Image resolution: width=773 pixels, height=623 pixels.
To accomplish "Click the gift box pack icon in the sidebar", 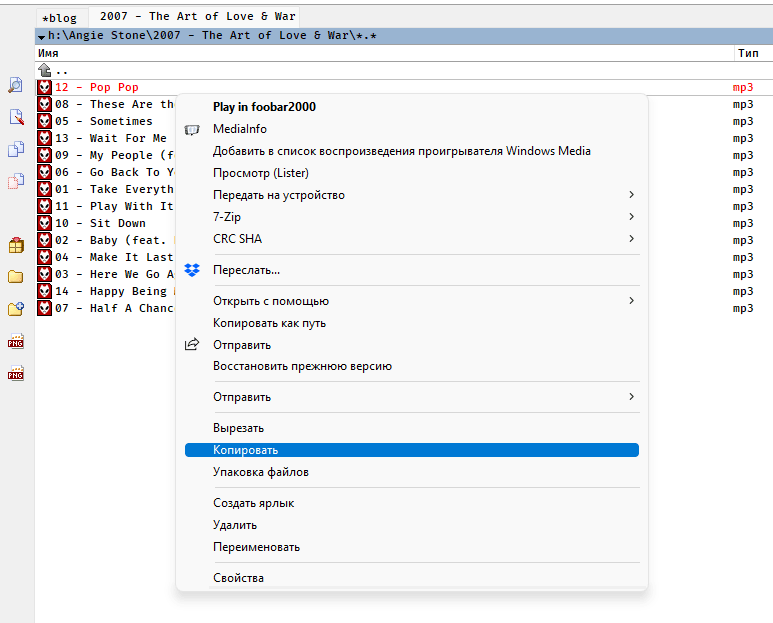I will coord(16,245).
